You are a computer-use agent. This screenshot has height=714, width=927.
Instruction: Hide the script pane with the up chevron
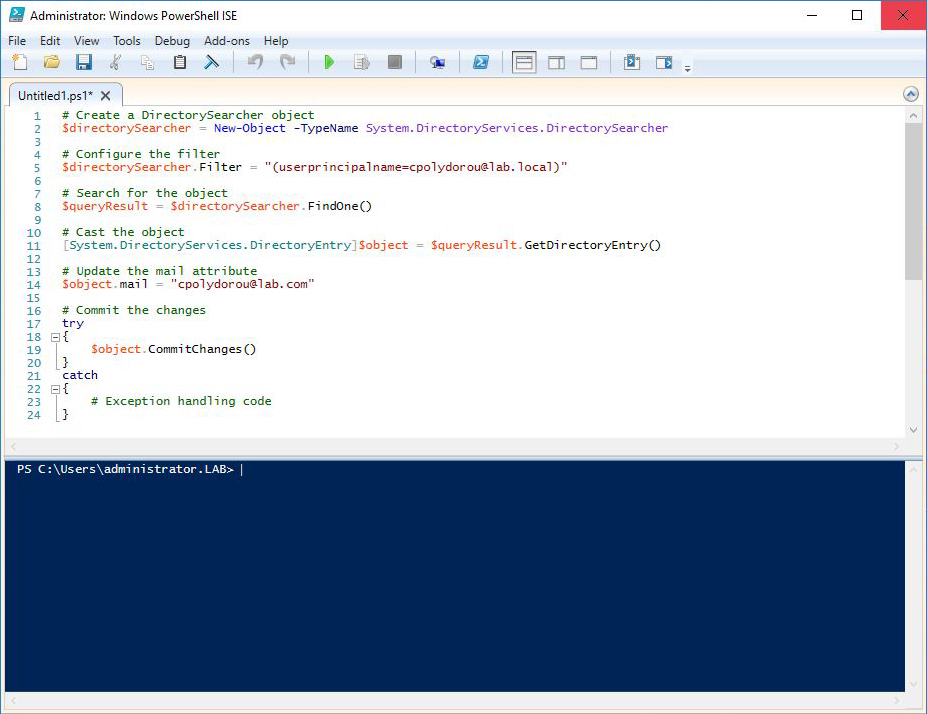[x=910, y=93]
